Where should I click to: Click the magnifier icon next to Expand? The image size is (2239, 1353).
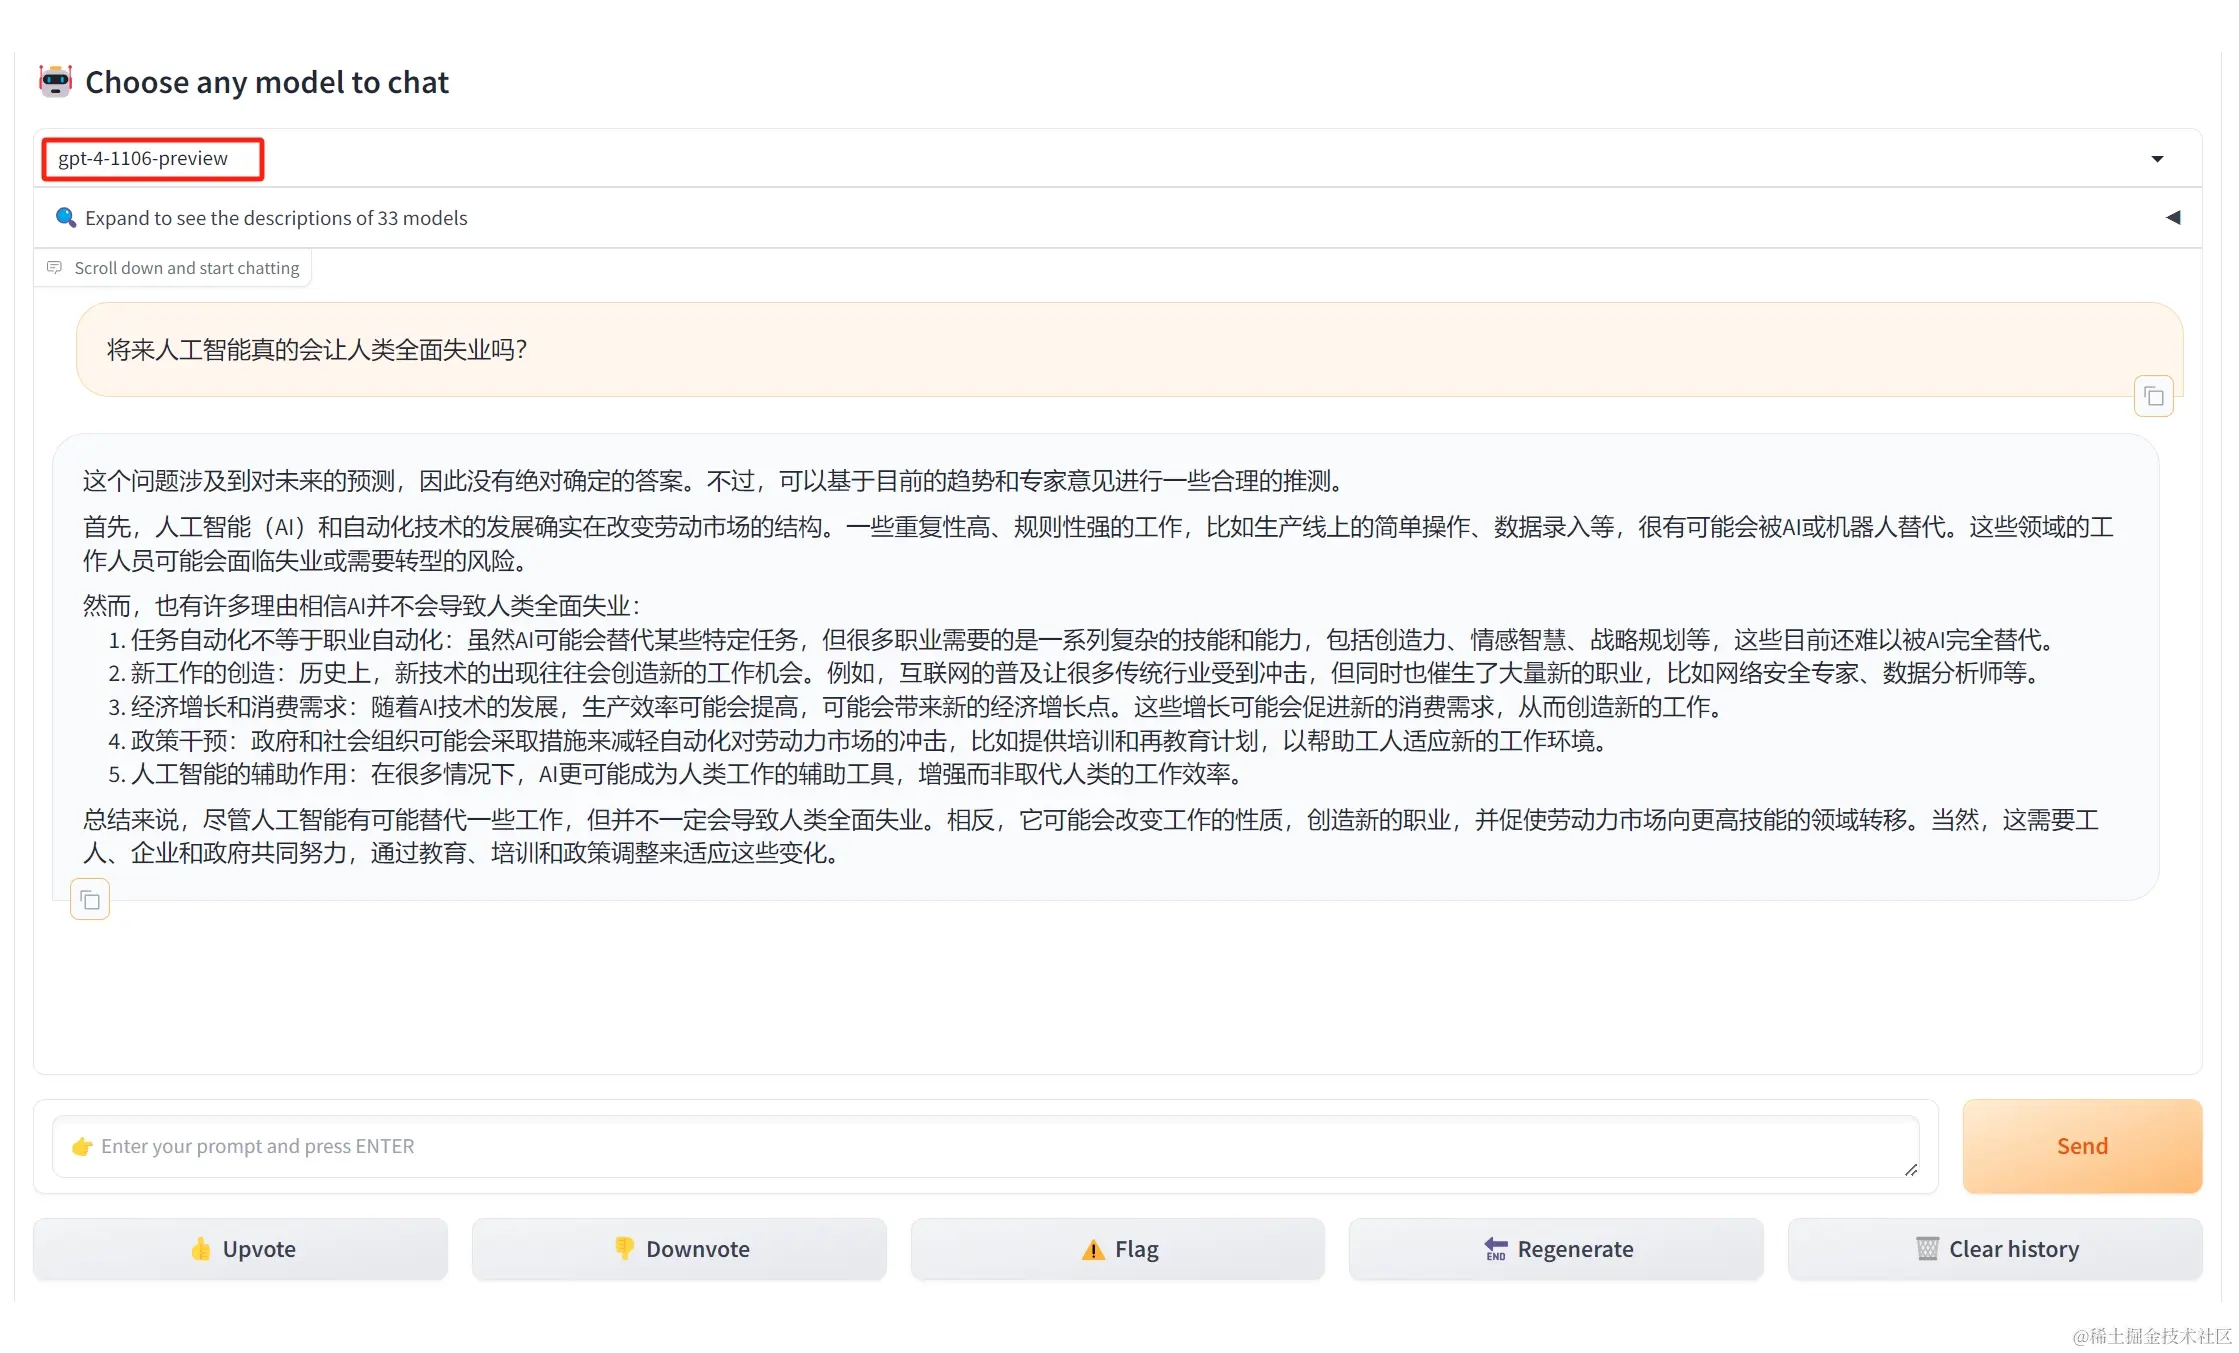point(66,217)
